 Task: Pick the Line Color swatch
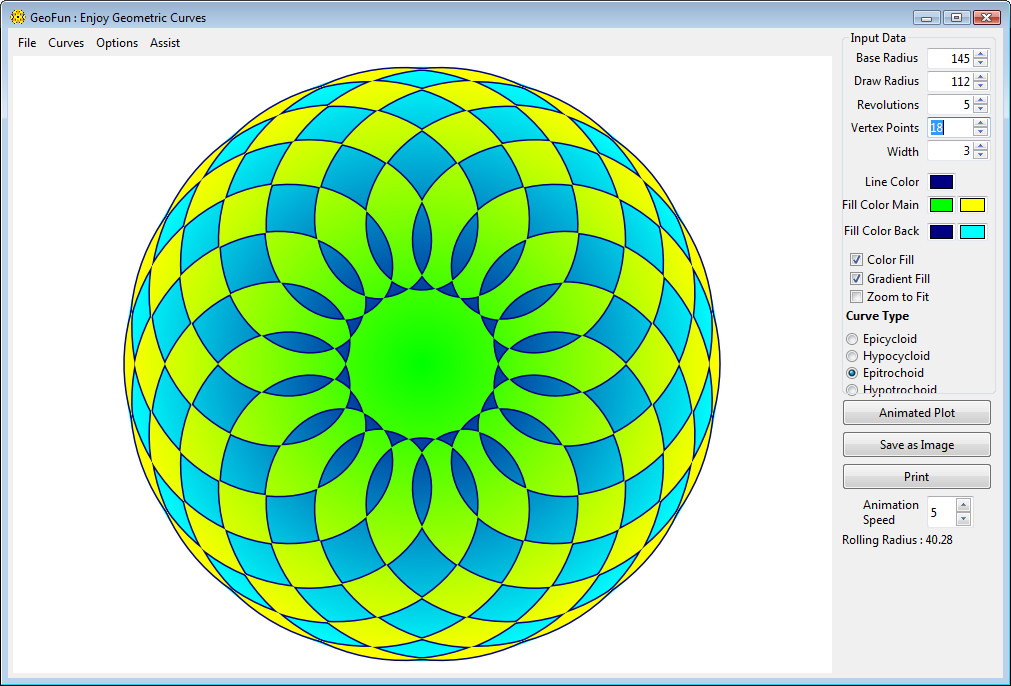click(941, 182)
